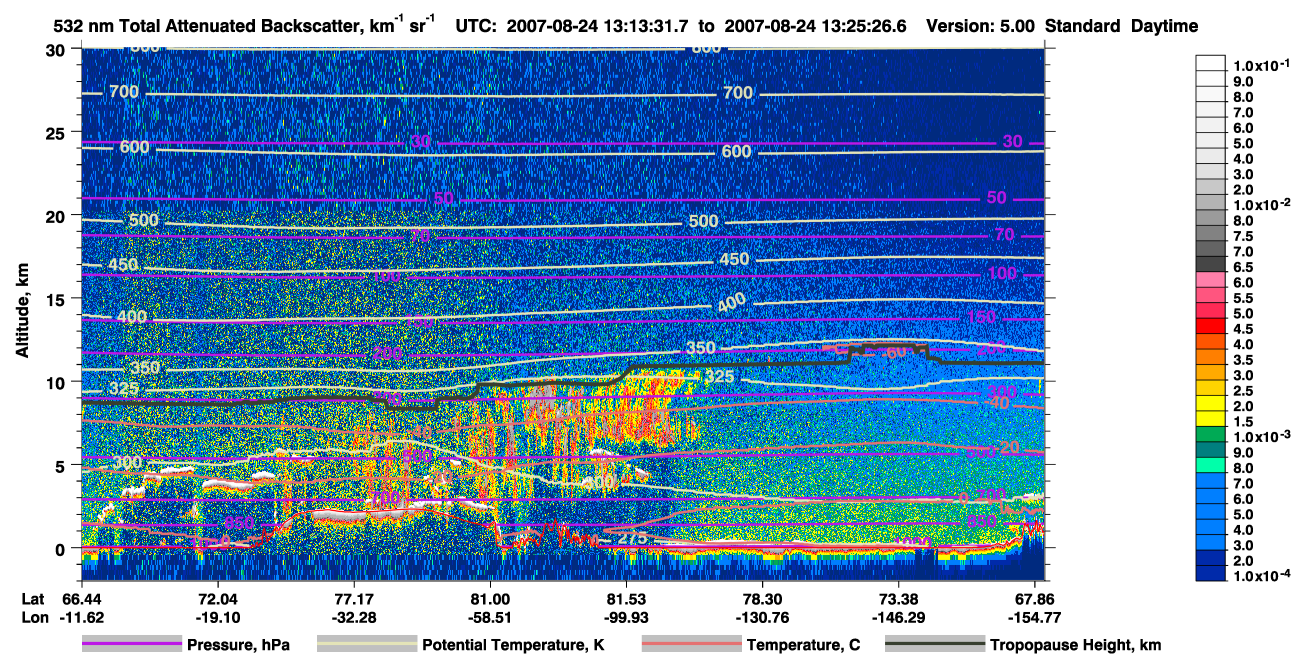Screen dimensions: 1300x667
Task: Click the altitude axis tick '15'
Action: coord(58,299)
